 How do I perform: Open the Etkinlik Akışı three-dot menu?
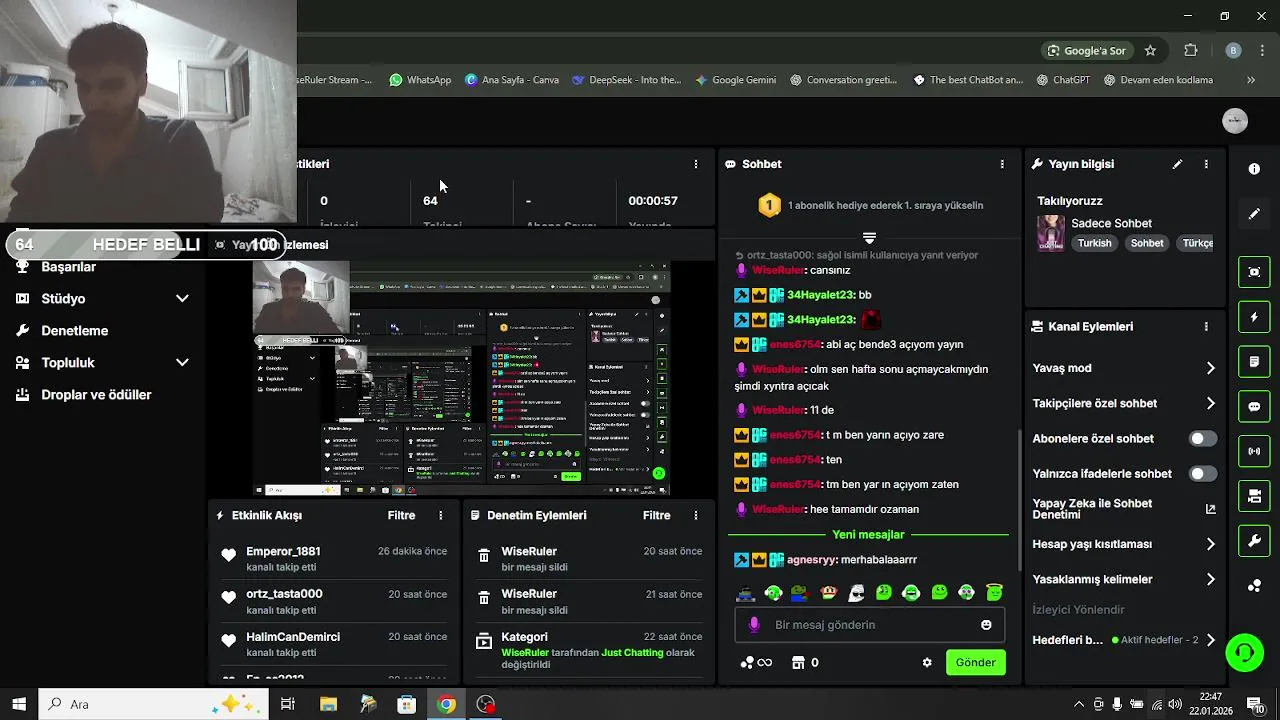point(440,516)
